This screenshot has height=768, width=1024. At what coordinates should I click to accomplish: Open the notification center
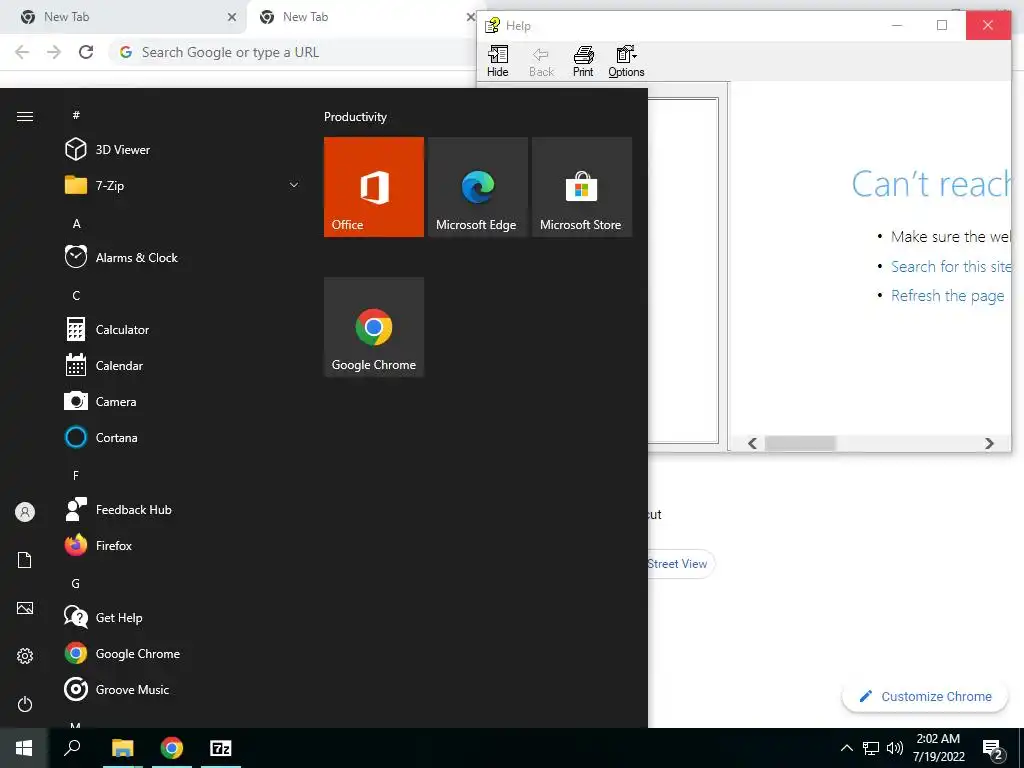coord(993,749)
